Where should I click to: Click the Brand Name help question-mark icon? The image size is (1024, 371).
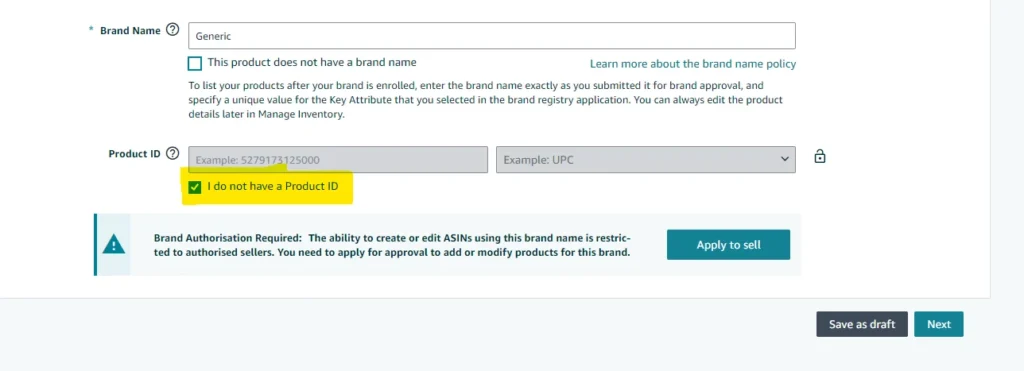[172, 30]
